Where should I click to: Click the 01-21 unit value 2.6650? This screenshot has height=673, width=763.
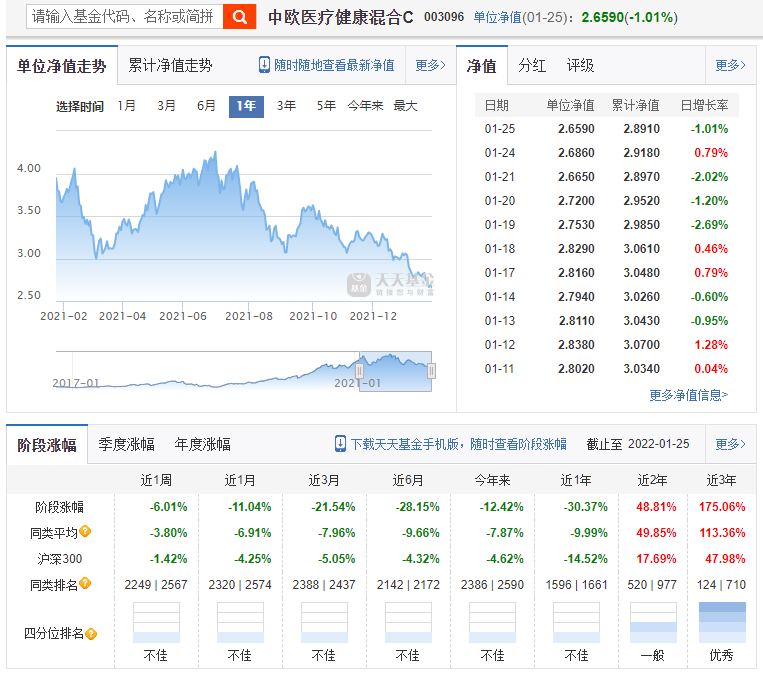[x=576, y=177]
